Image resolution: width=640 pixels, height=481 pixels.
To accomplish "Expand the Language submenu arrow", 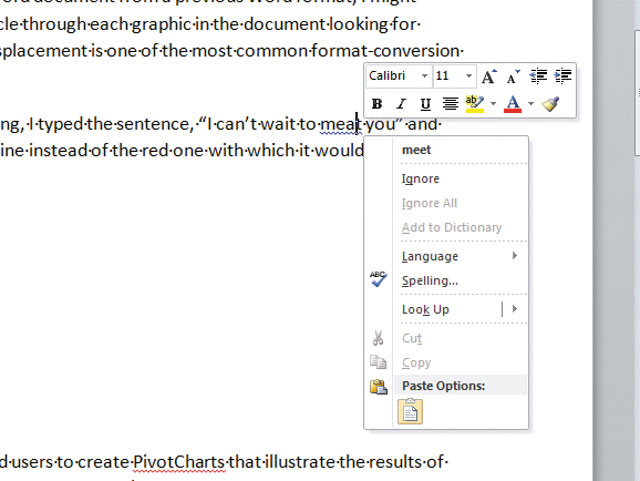I will point(515,256).
